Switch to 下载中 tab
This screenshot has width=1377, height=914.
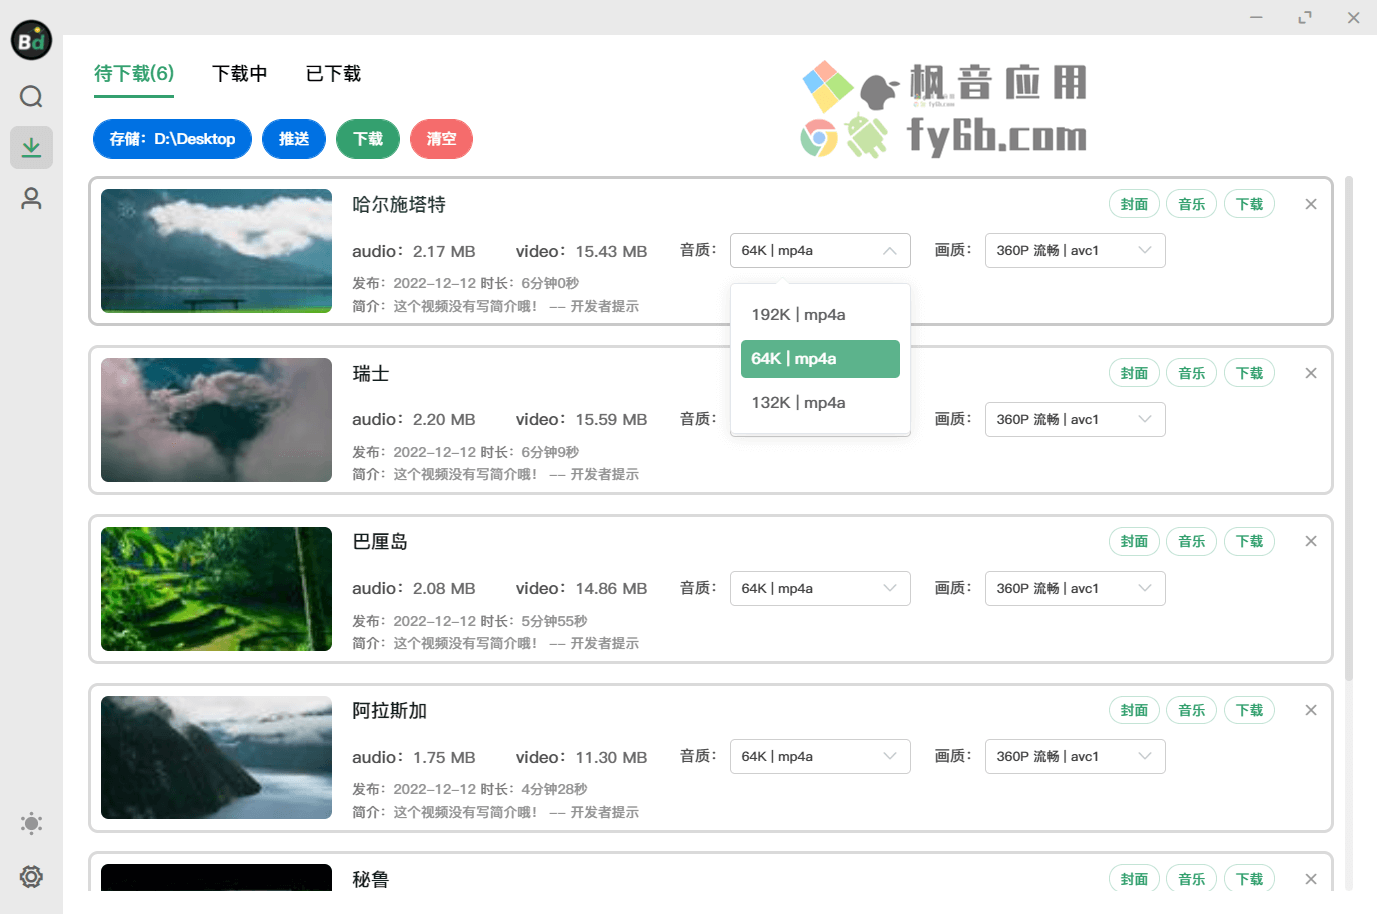240,74
